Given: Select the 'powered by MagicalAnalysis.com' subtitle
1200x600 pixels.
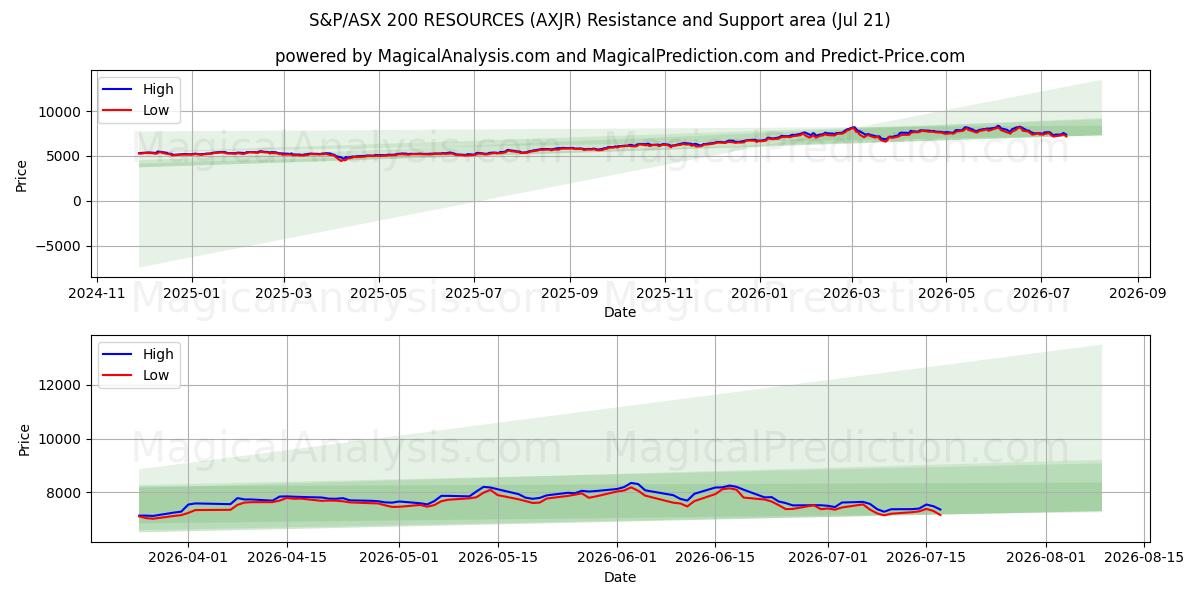Looking at the screenshot, I should (620, 56).
